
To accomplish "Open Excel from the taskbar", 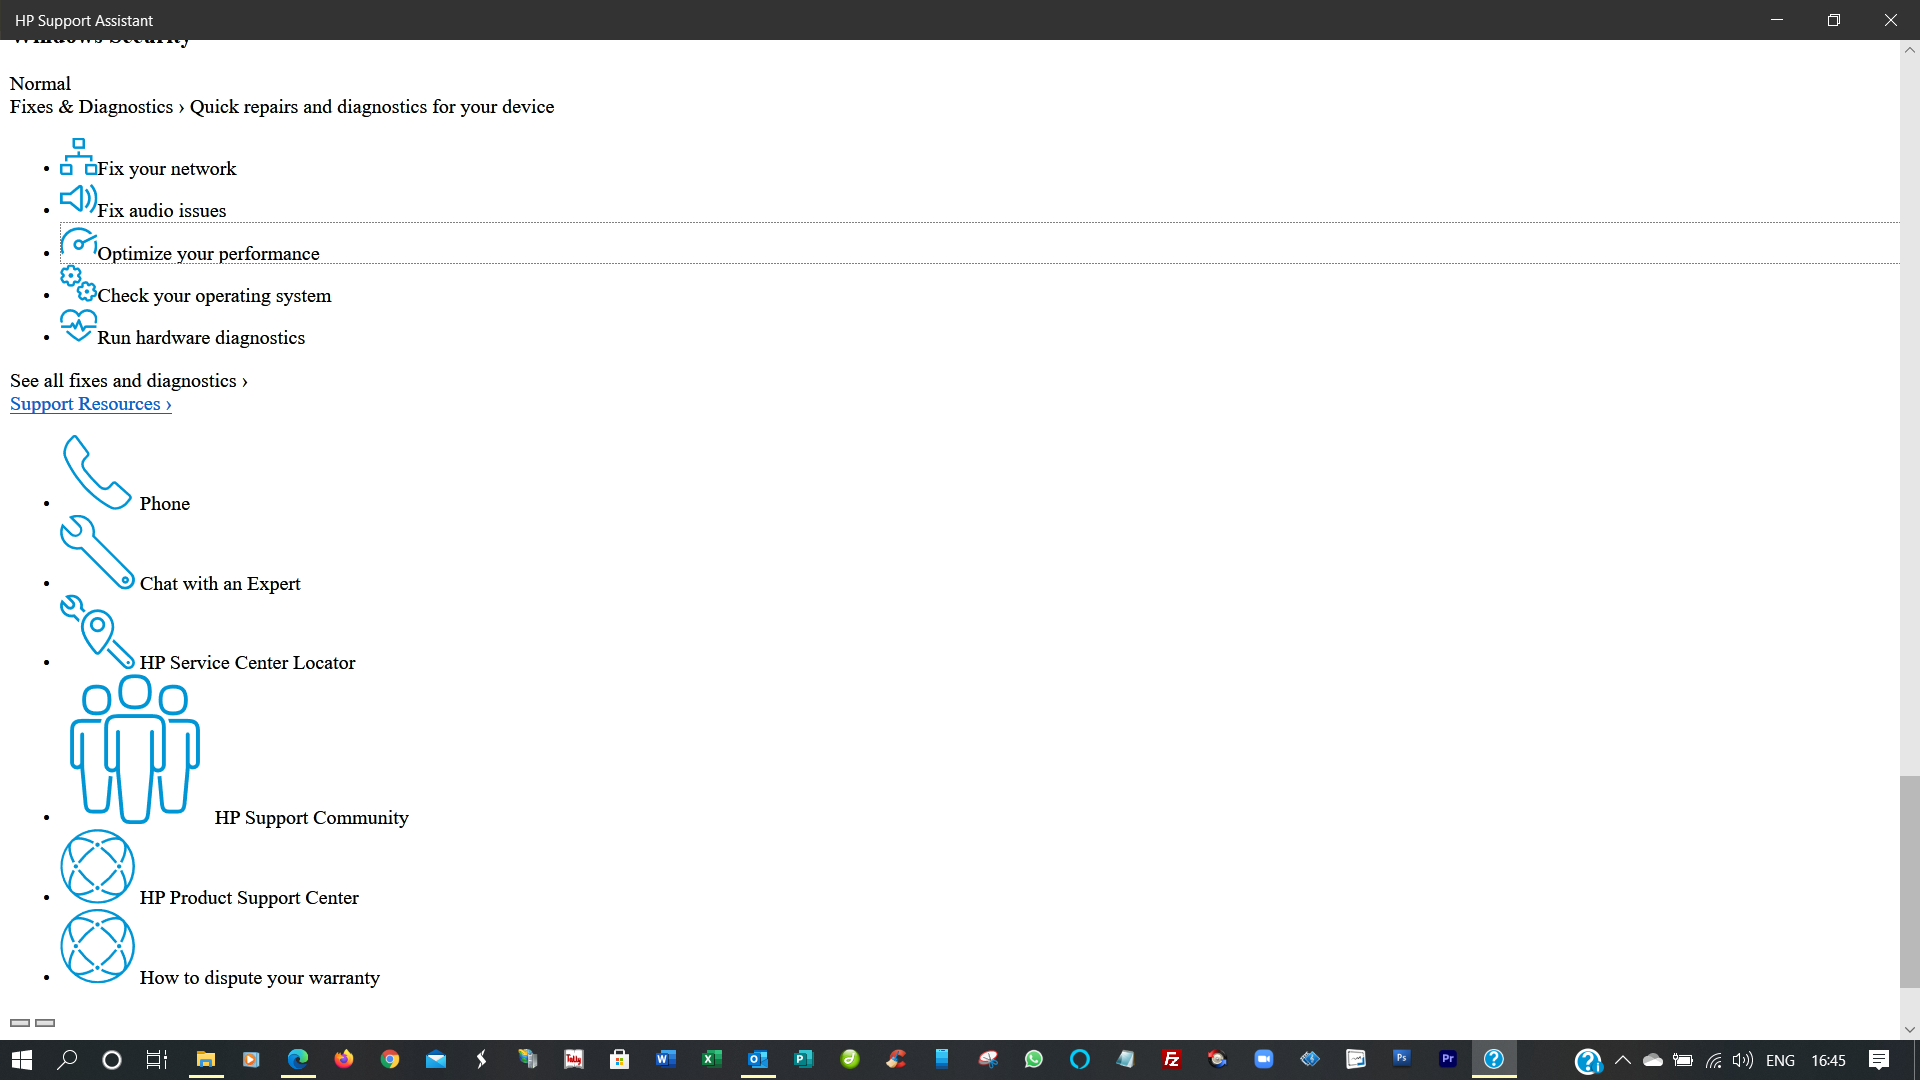I will click(x=712, y=1059).
